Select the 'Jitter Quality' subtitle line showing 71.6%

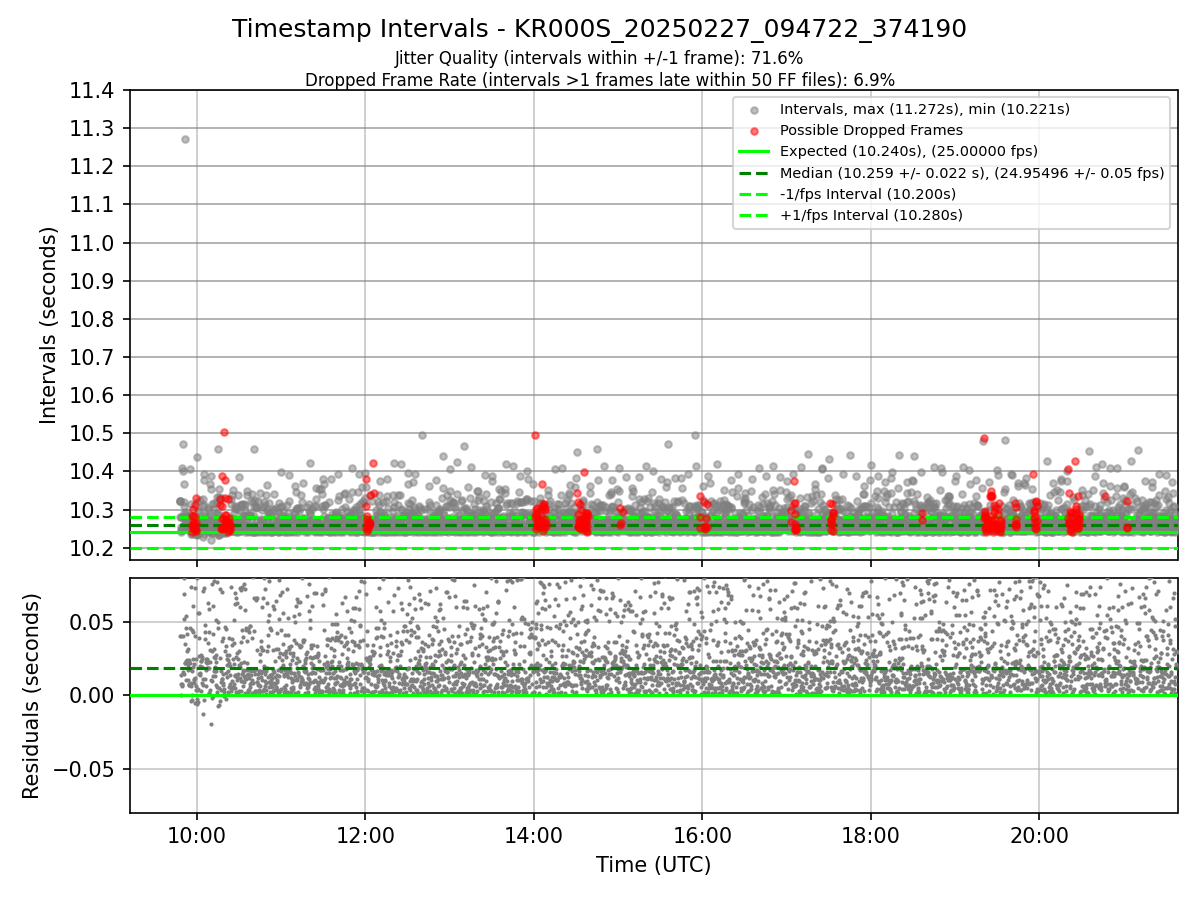point(599,59)
